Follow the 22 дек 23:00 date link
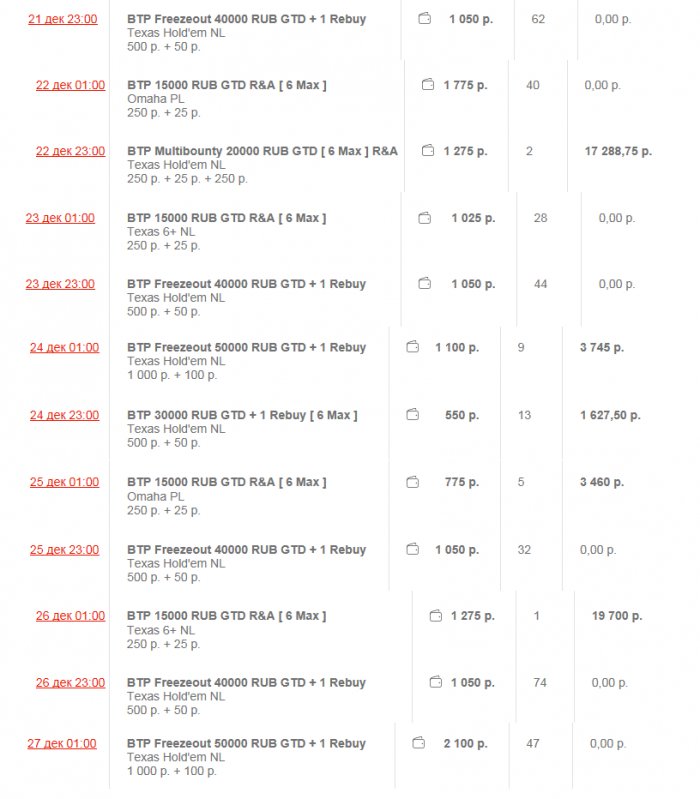The height and width of the screenshot is (799, 700). 70,151
